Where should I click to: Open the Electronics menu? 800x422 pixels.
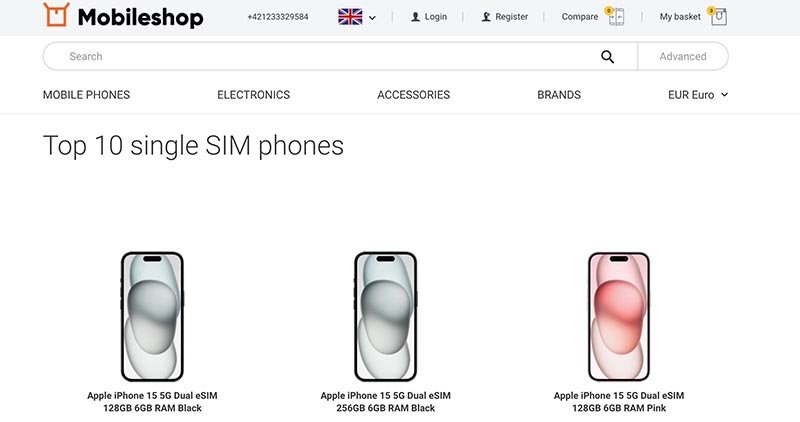point(253,95)
